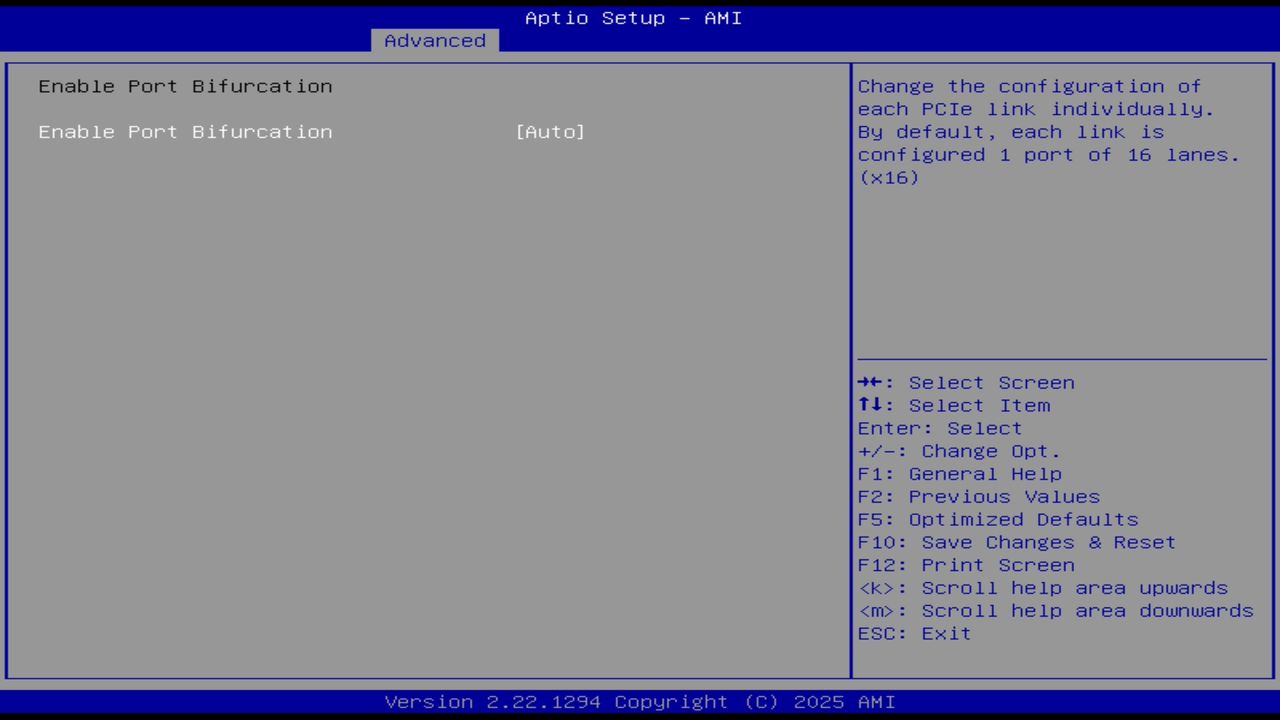Click F10: Save Changes & Reset entry

(x=1016, y=542)
